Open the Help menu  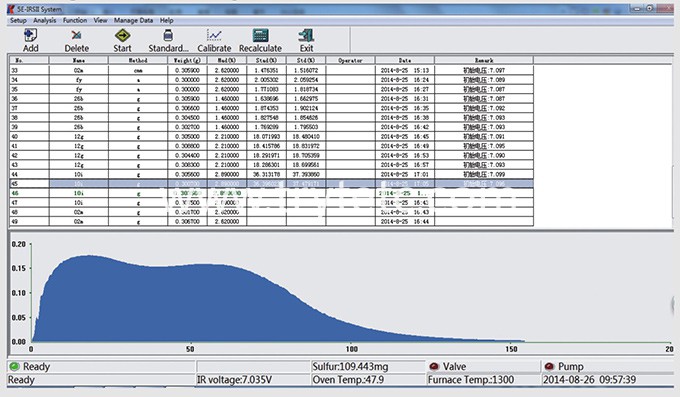(167, 20)
